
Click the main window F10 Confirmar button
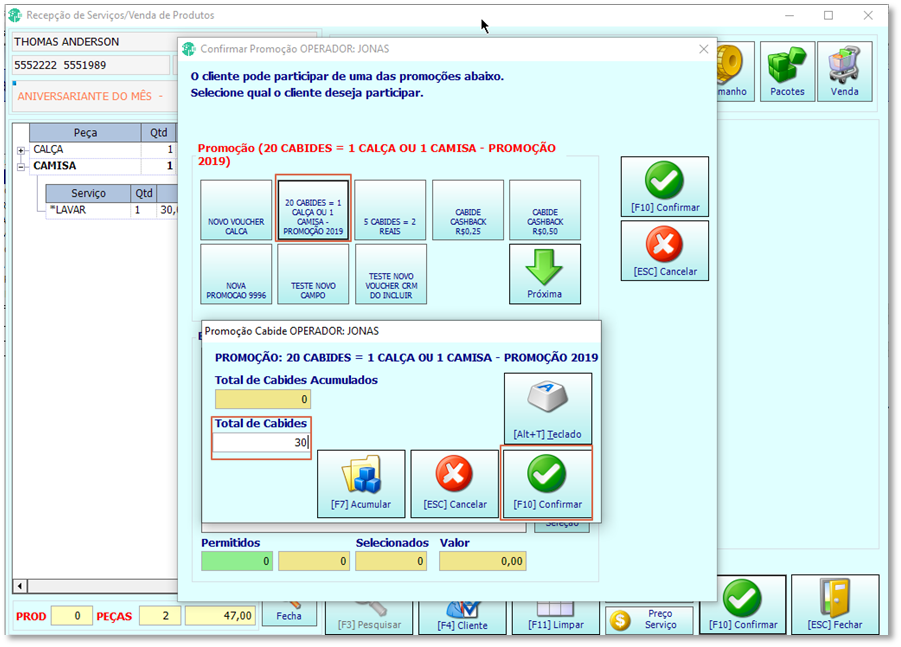742,604
